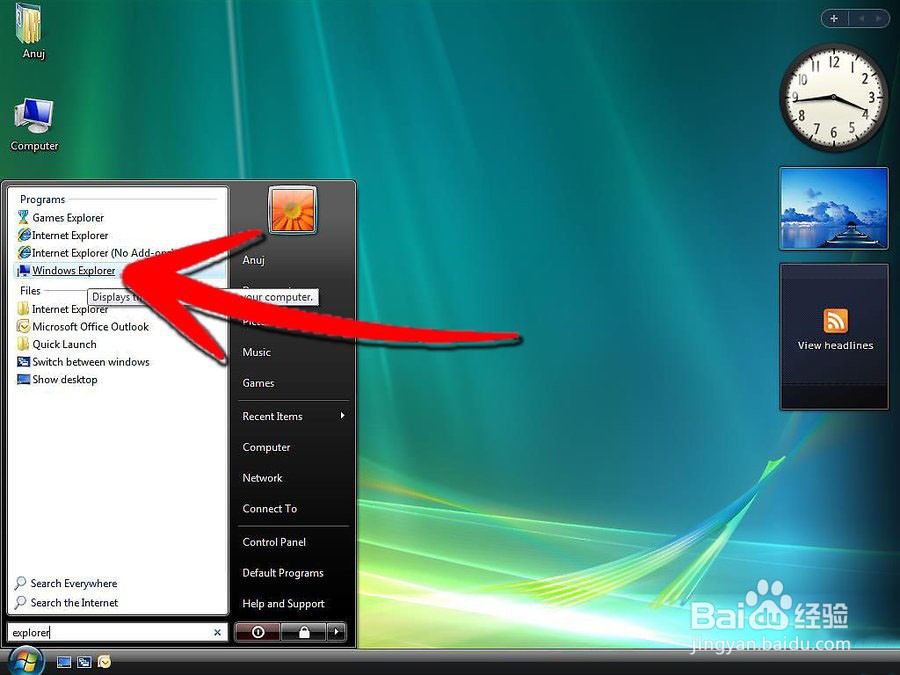Clear the search box with X
900x675 pixels.
tap(218, 633)
